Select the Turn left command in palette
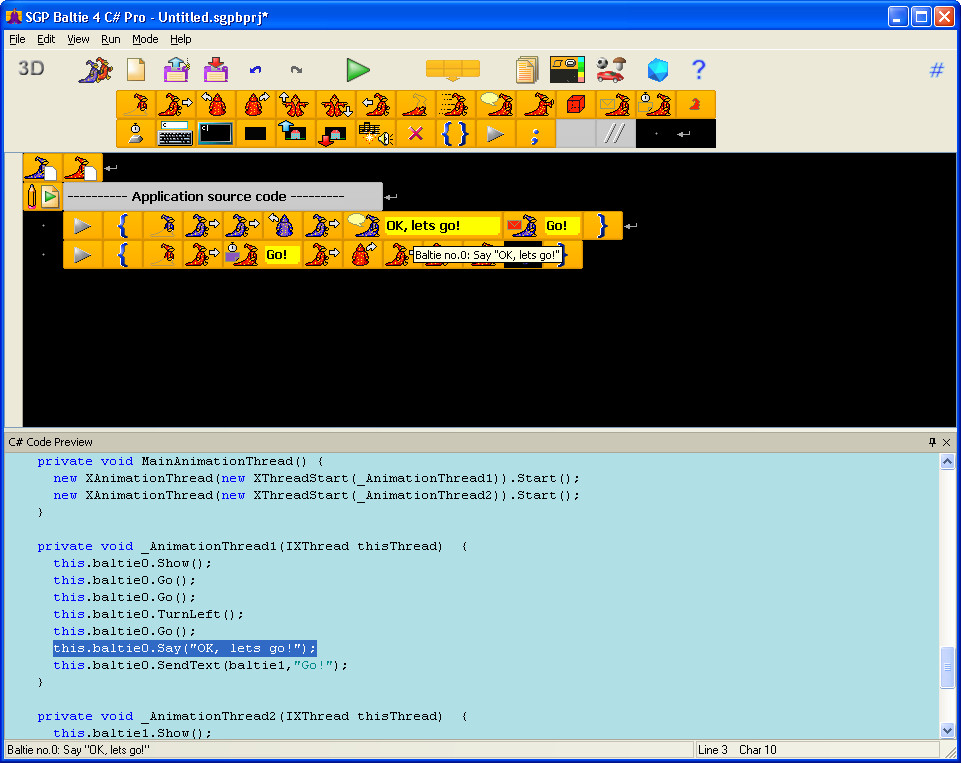 pos(216,105)
